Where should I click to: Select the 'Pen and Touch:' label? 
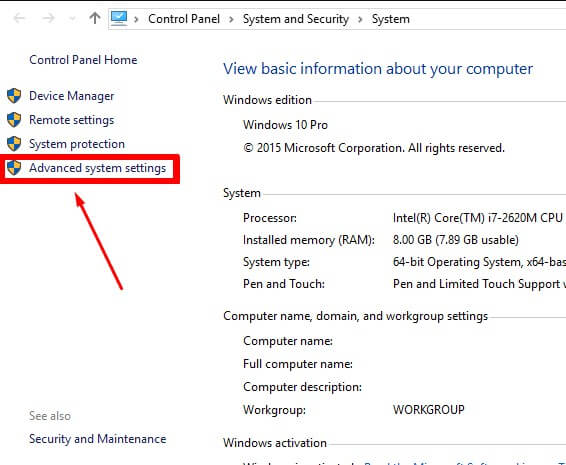click(284, 284)
